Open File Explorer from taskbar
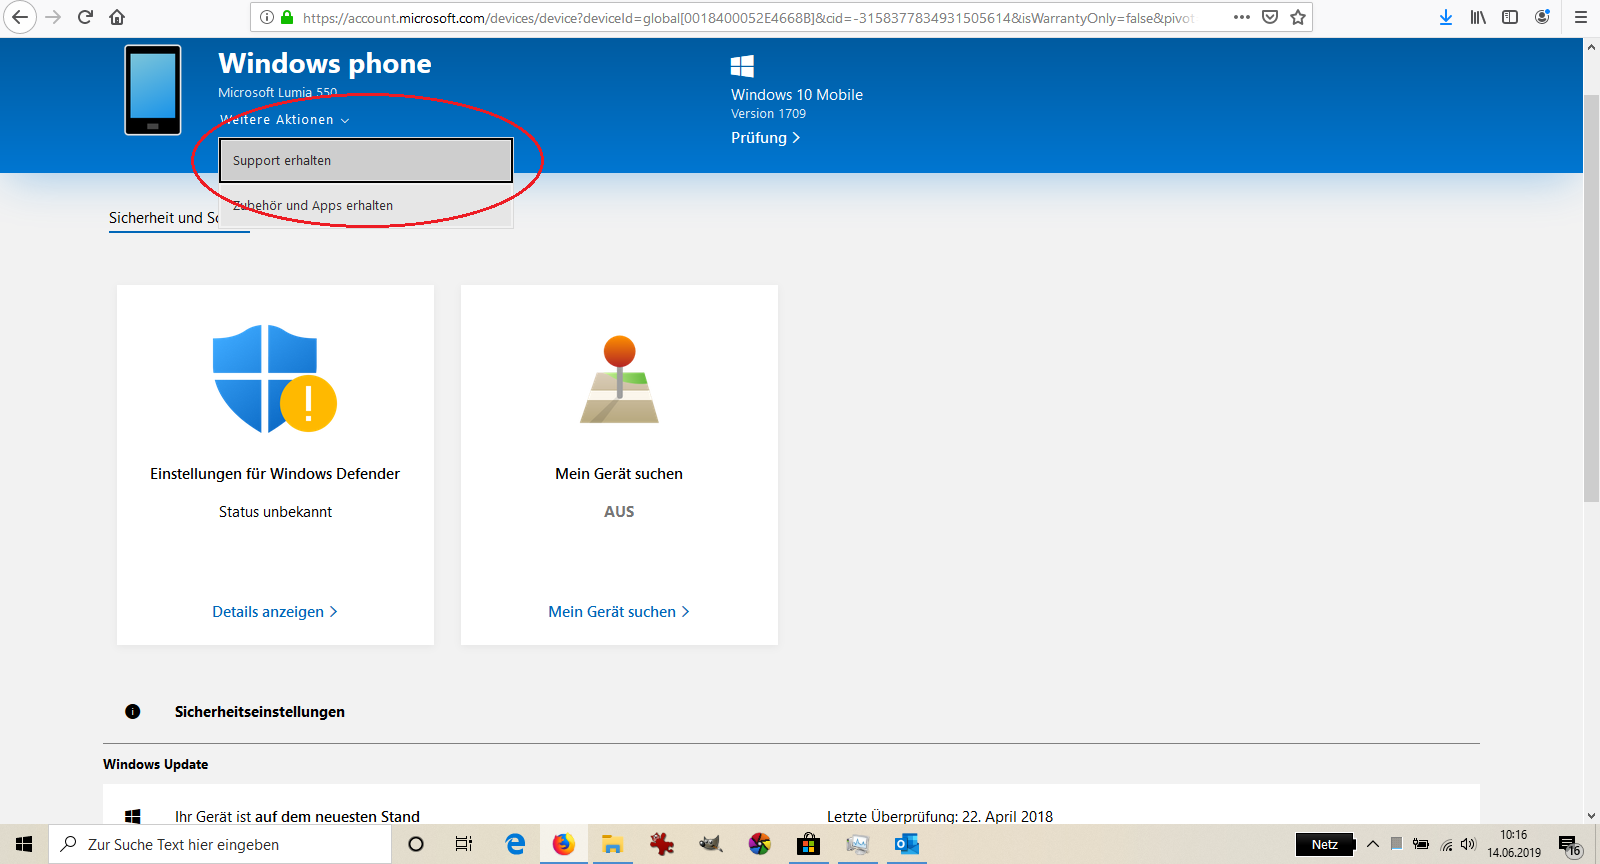The width and height of the screenshot is (1600, 864). tap(612, 844)
